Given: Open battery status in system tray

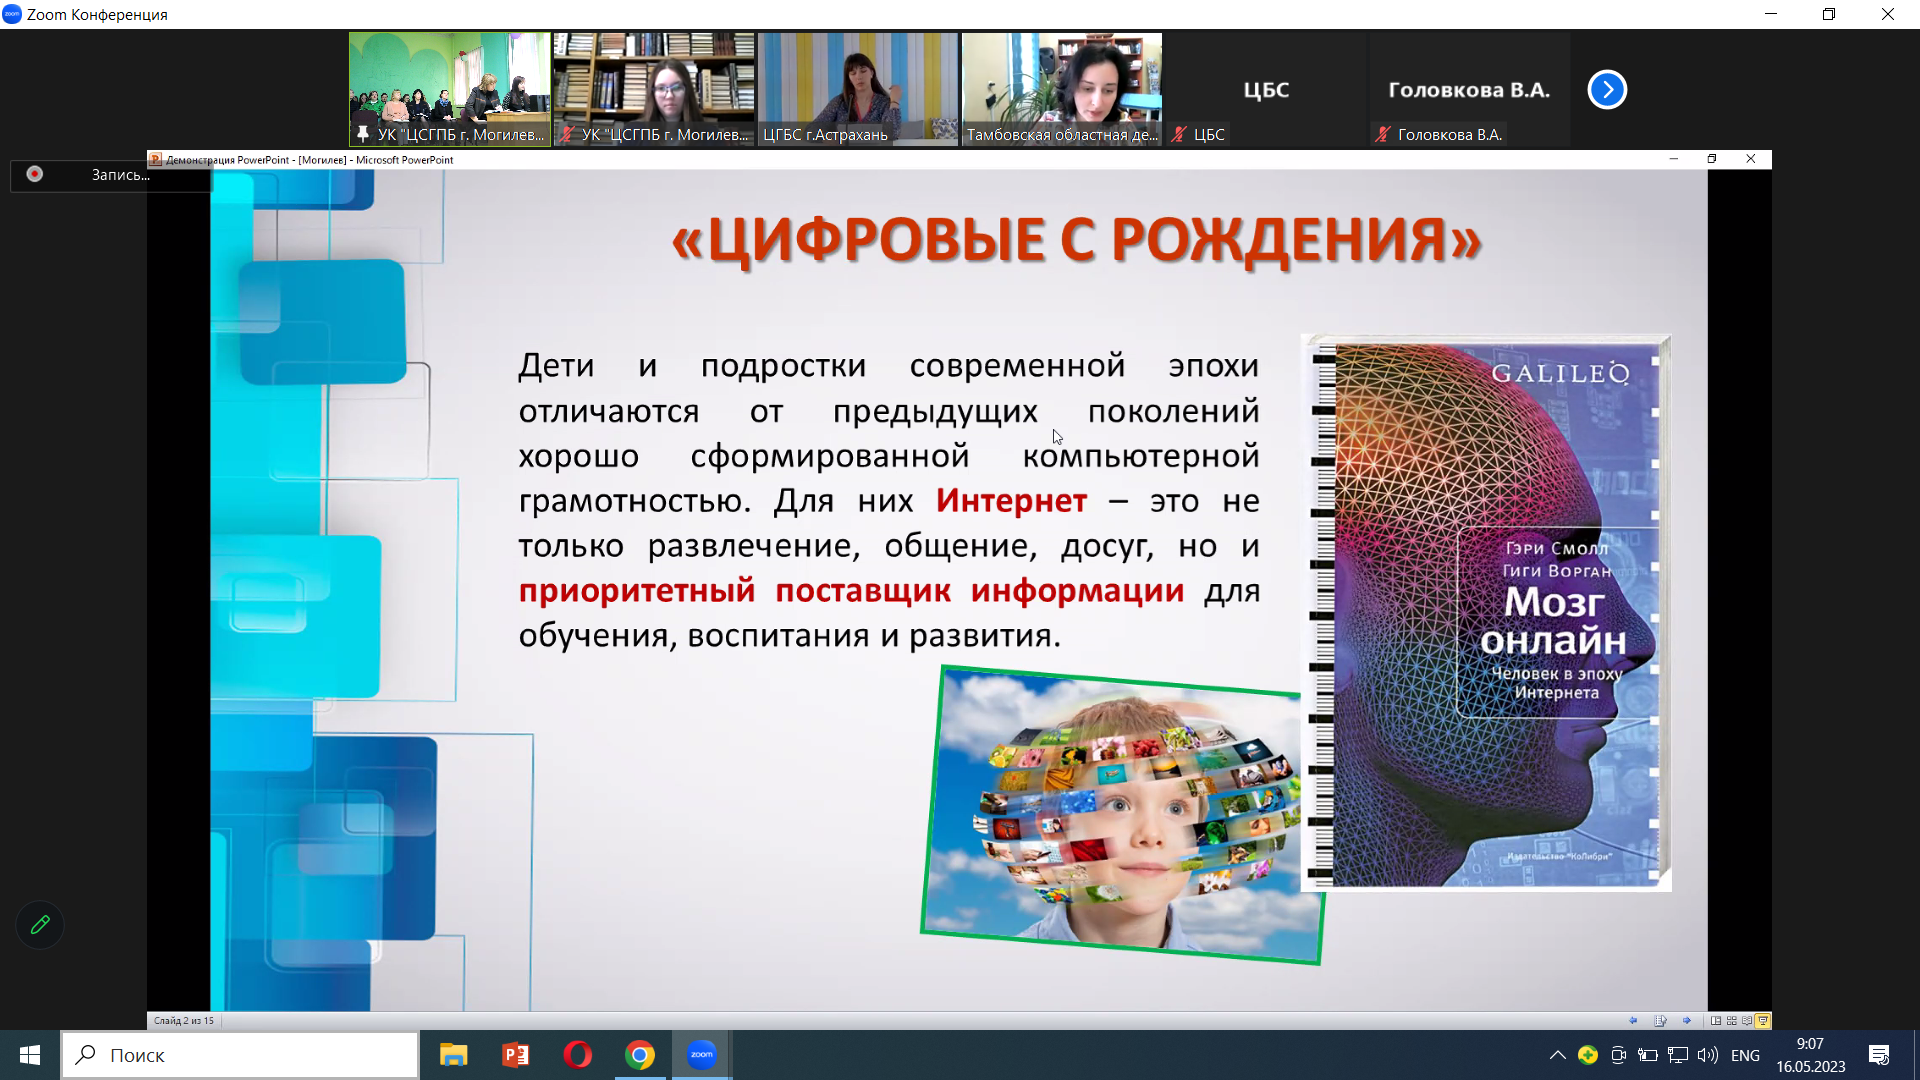Looking at the screenshot, I should coord(1648,1055).
